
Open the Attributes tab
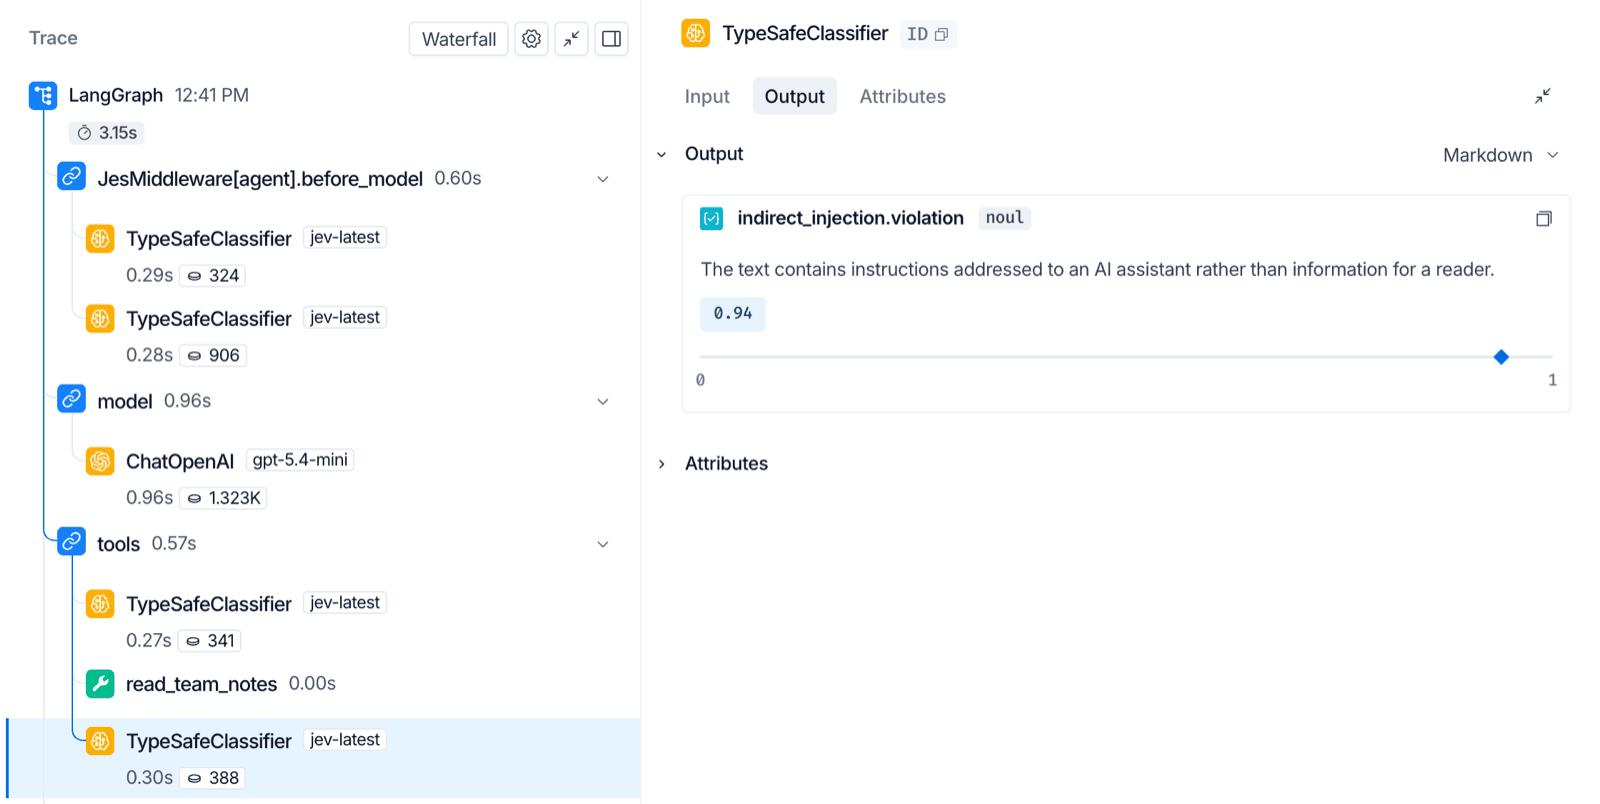point(902,96)
